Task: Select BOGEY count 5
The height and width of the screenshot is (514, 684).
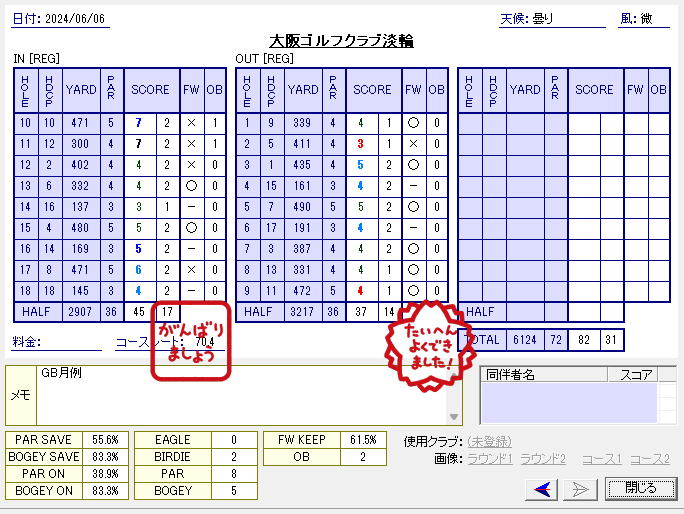Action: 234,491
